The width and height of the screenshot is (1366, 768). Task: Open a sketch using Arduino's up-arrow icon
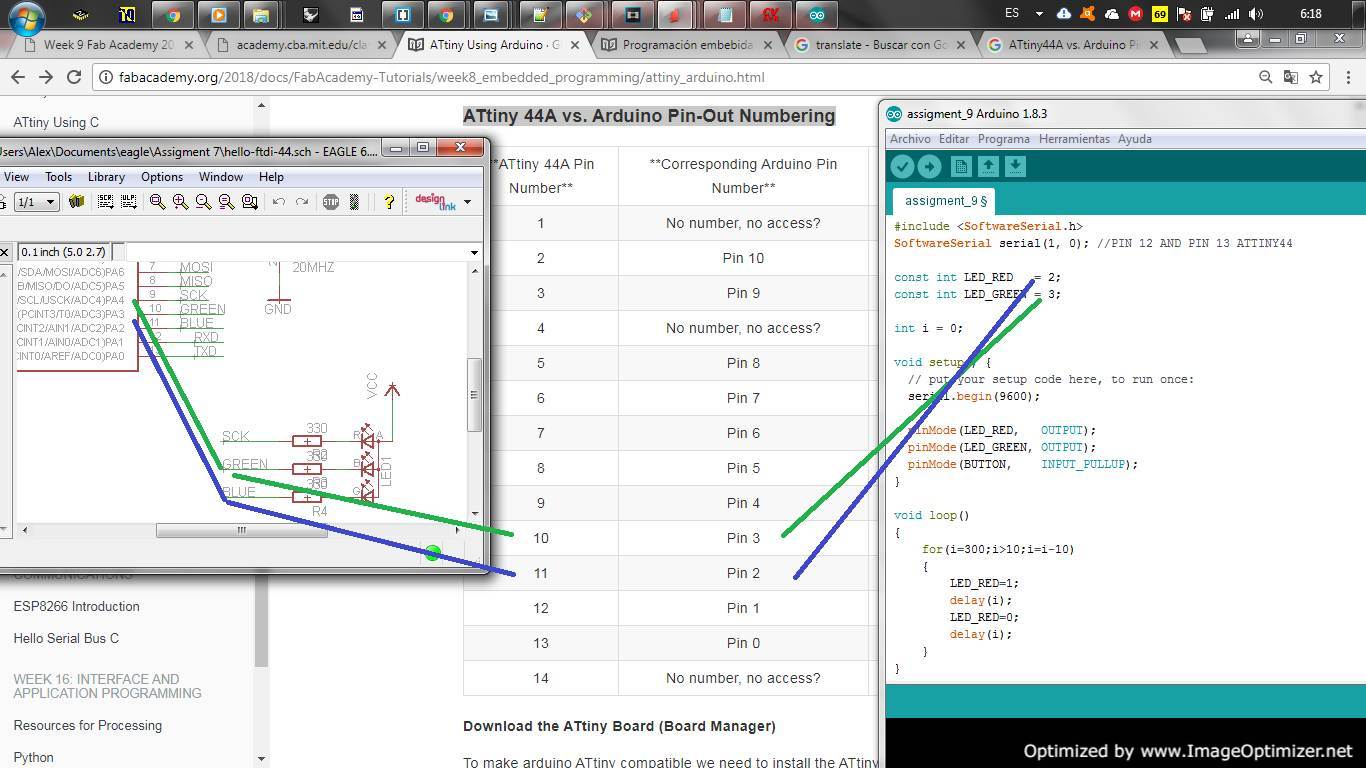tap(988, 167)
